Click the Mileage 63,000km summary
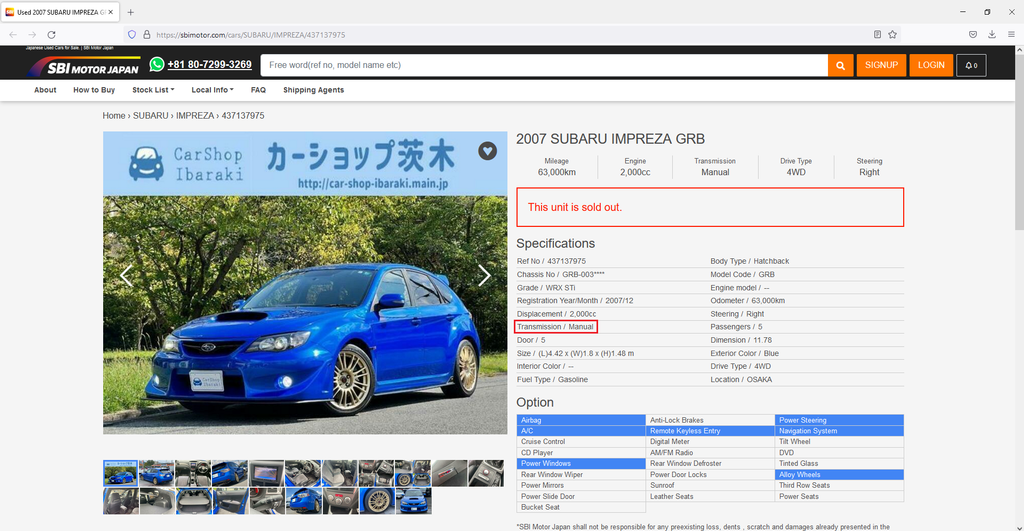Screen dimensions: 1024x531 point(556,167)
